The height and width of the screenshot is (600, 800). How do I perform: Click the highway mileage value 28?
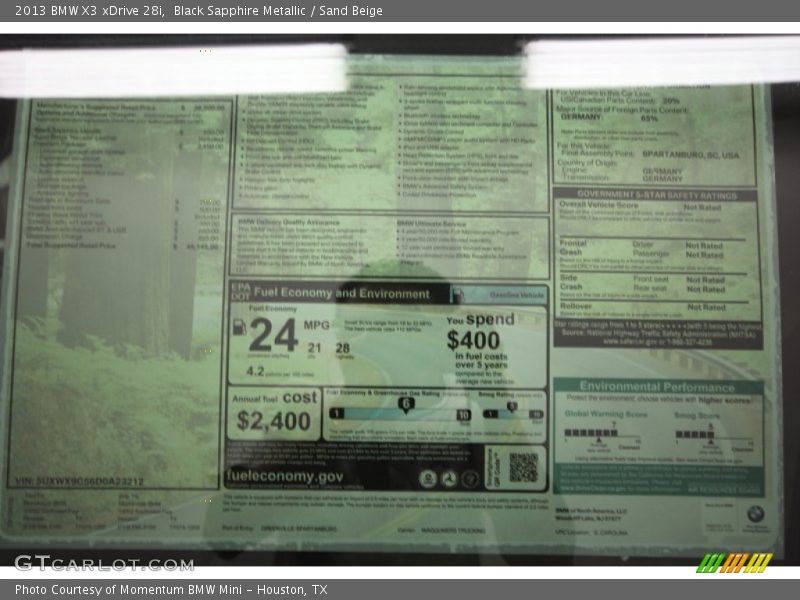343,348
